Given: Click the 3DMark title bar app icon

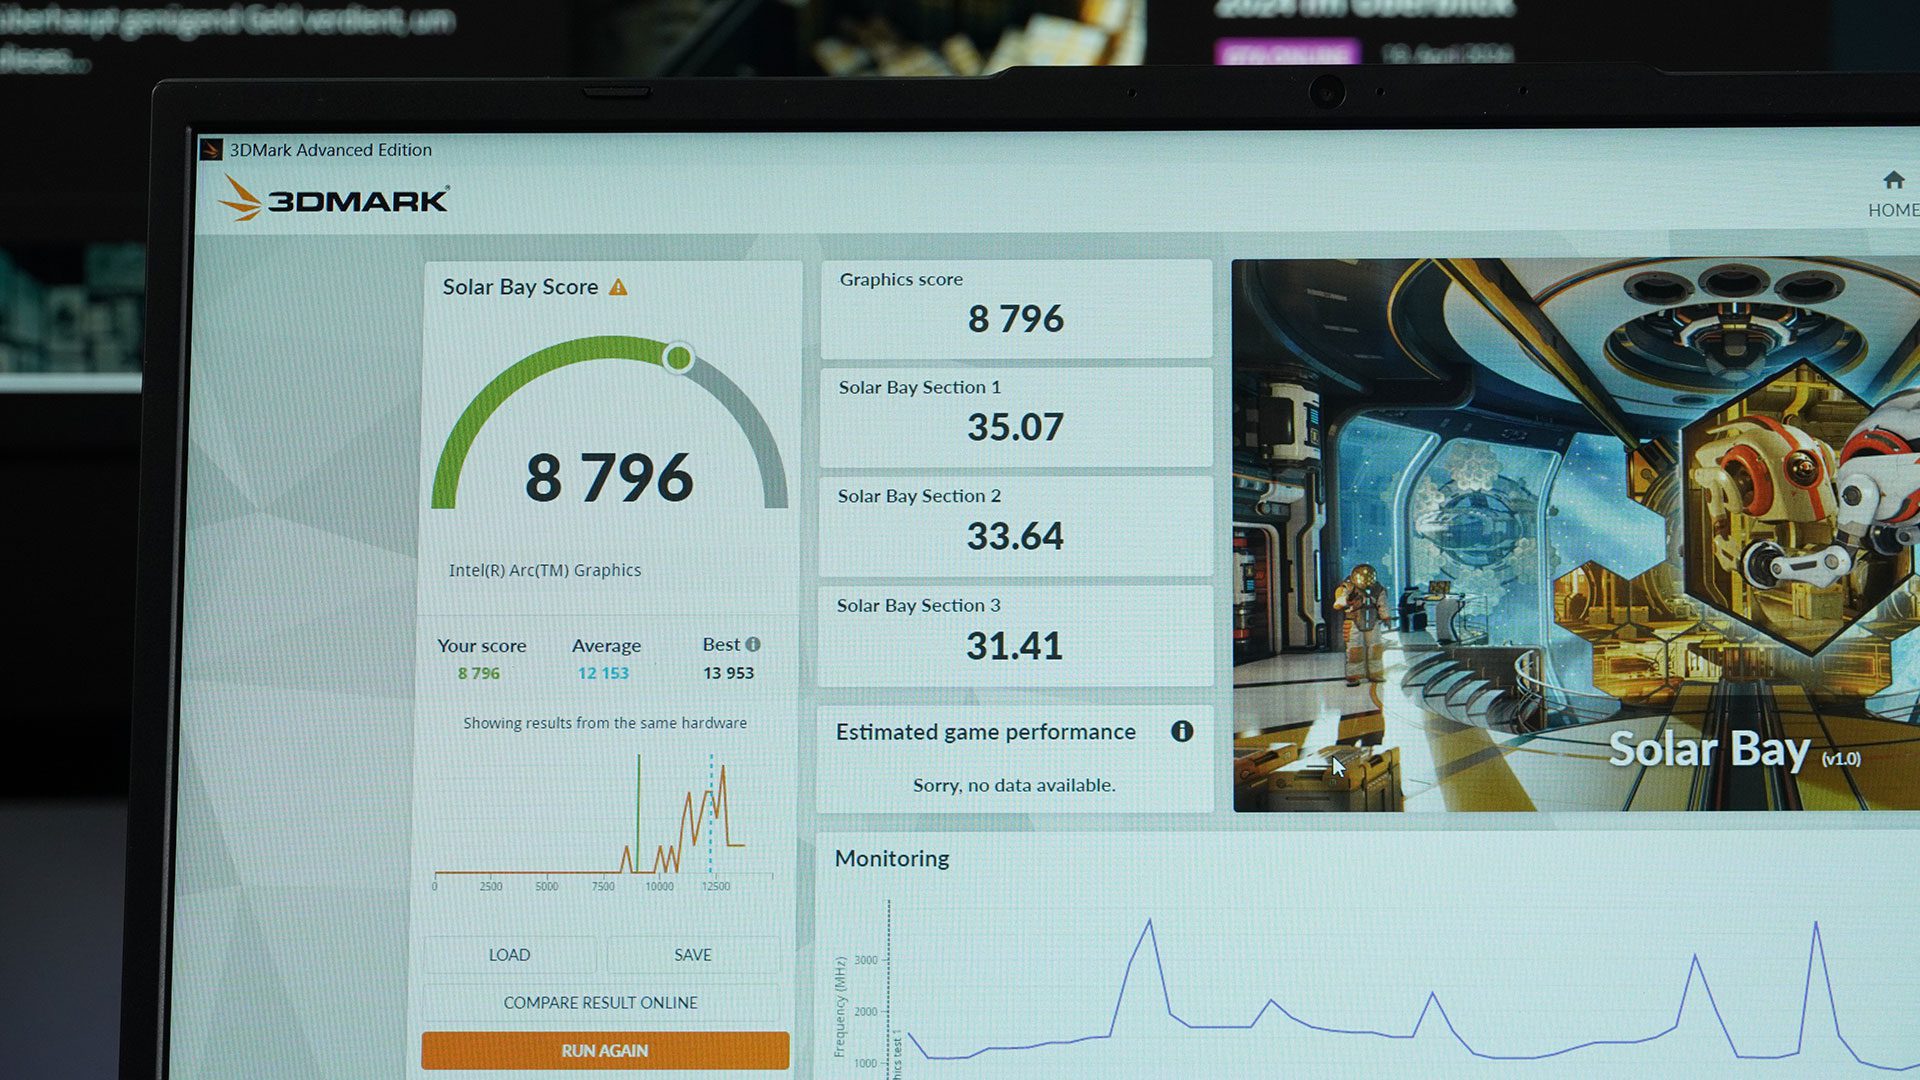Looking at the screenshot, I should point(211,150).
